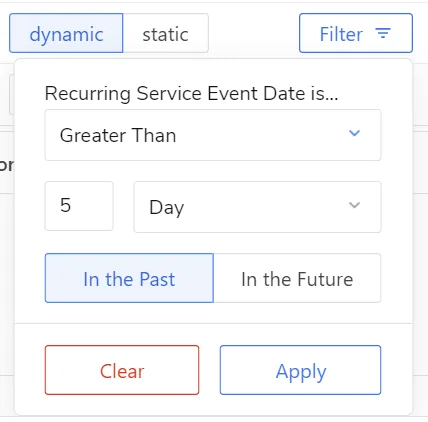Open the Day time-unit dropdown
Image resolution: width=428 pixels, height=422 pixels.
coord(257,207)
